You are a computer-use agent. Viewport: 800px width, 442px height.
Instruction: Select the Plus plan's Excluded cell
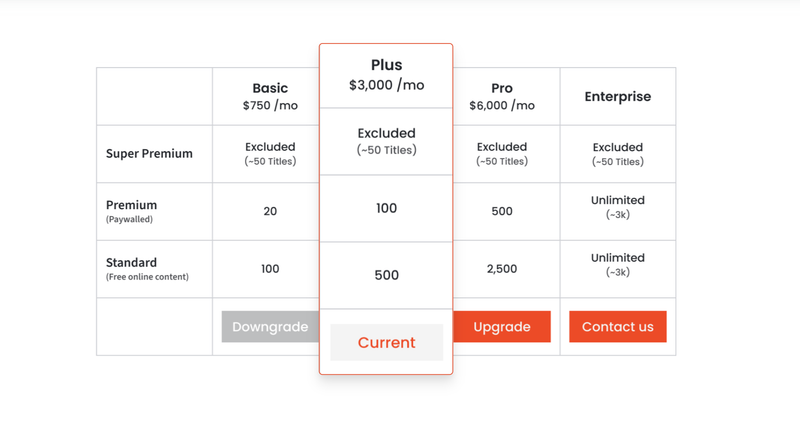(386, 140)
